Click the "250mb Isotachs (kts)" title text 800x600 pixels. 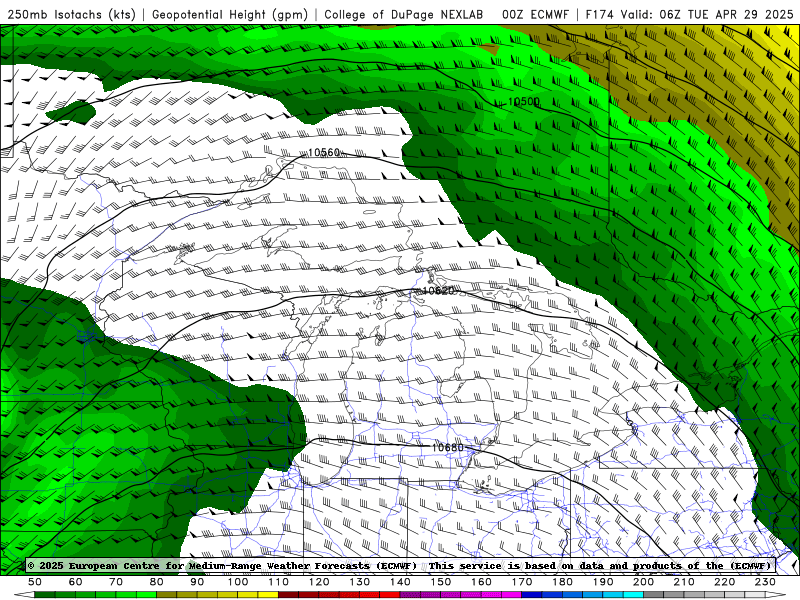click(x=72, y=15)
